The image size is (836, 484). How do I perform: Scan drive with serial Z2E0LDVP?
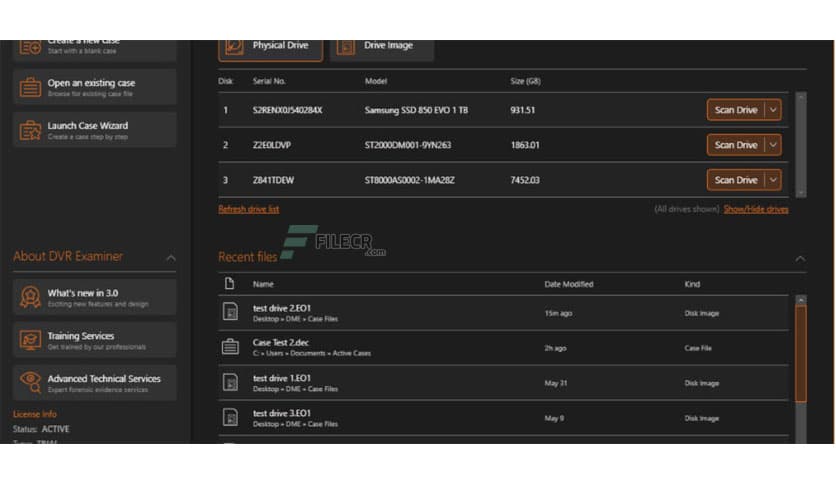tap(736, 145)
